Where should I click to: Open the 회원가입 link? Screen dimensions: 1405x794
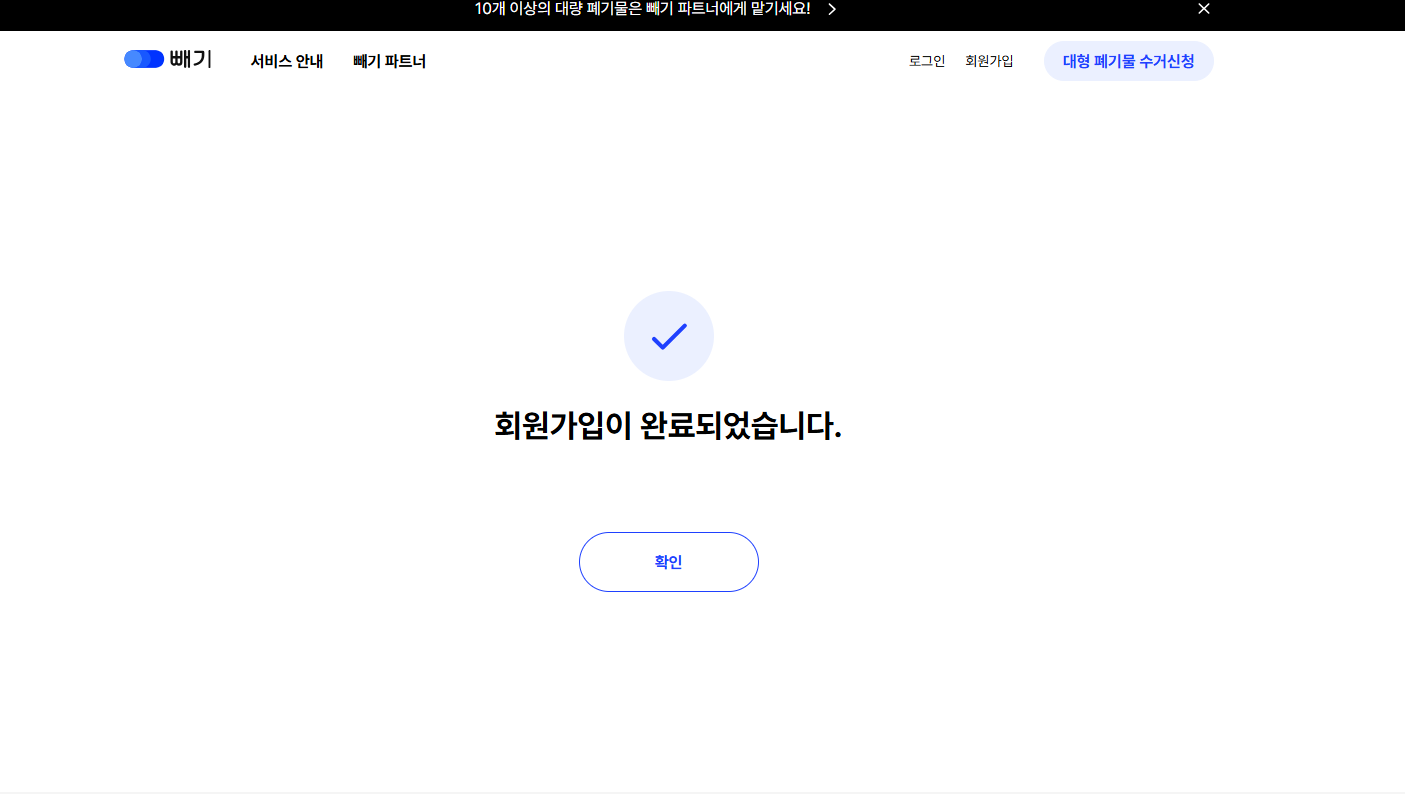(988, 60)
